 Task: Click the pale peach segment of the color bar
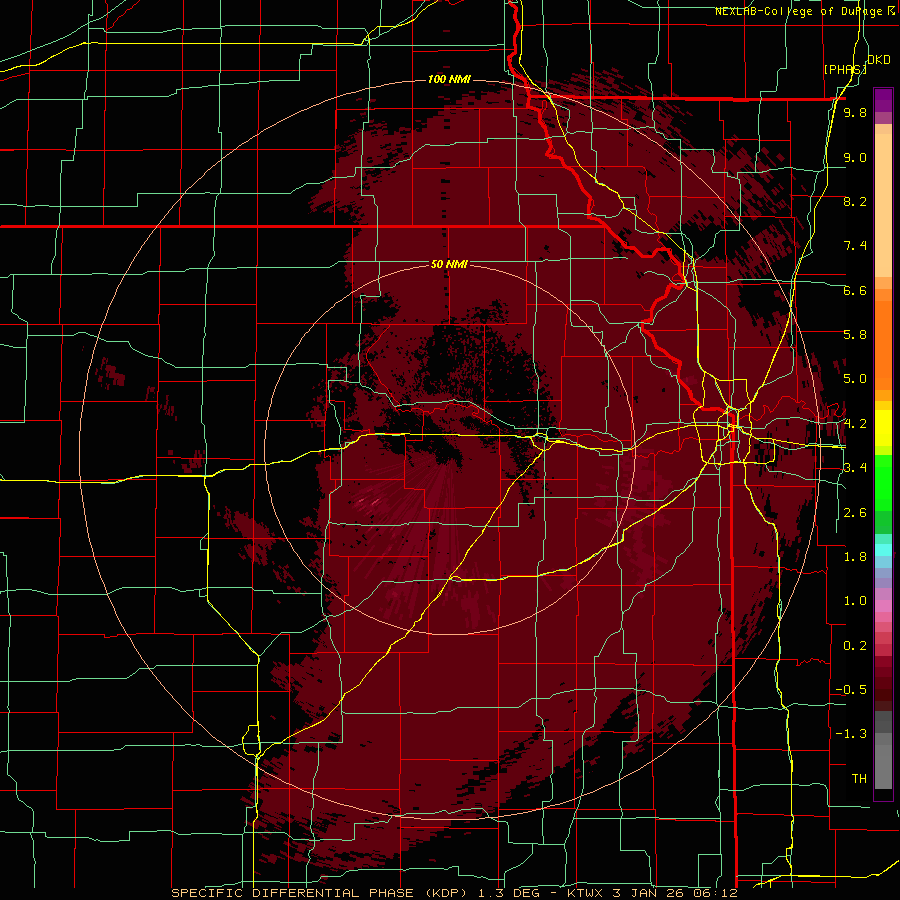(x=883, y=207)
